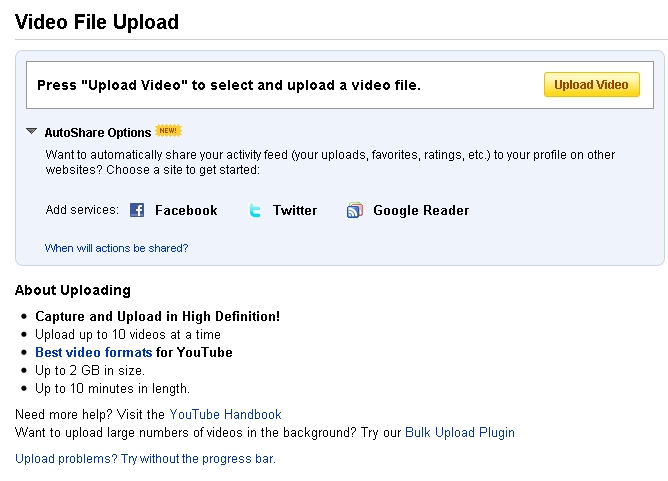668x481 pixels.
Task: Open "When will actions be shared?" link
Action: [x=116, y=248]
